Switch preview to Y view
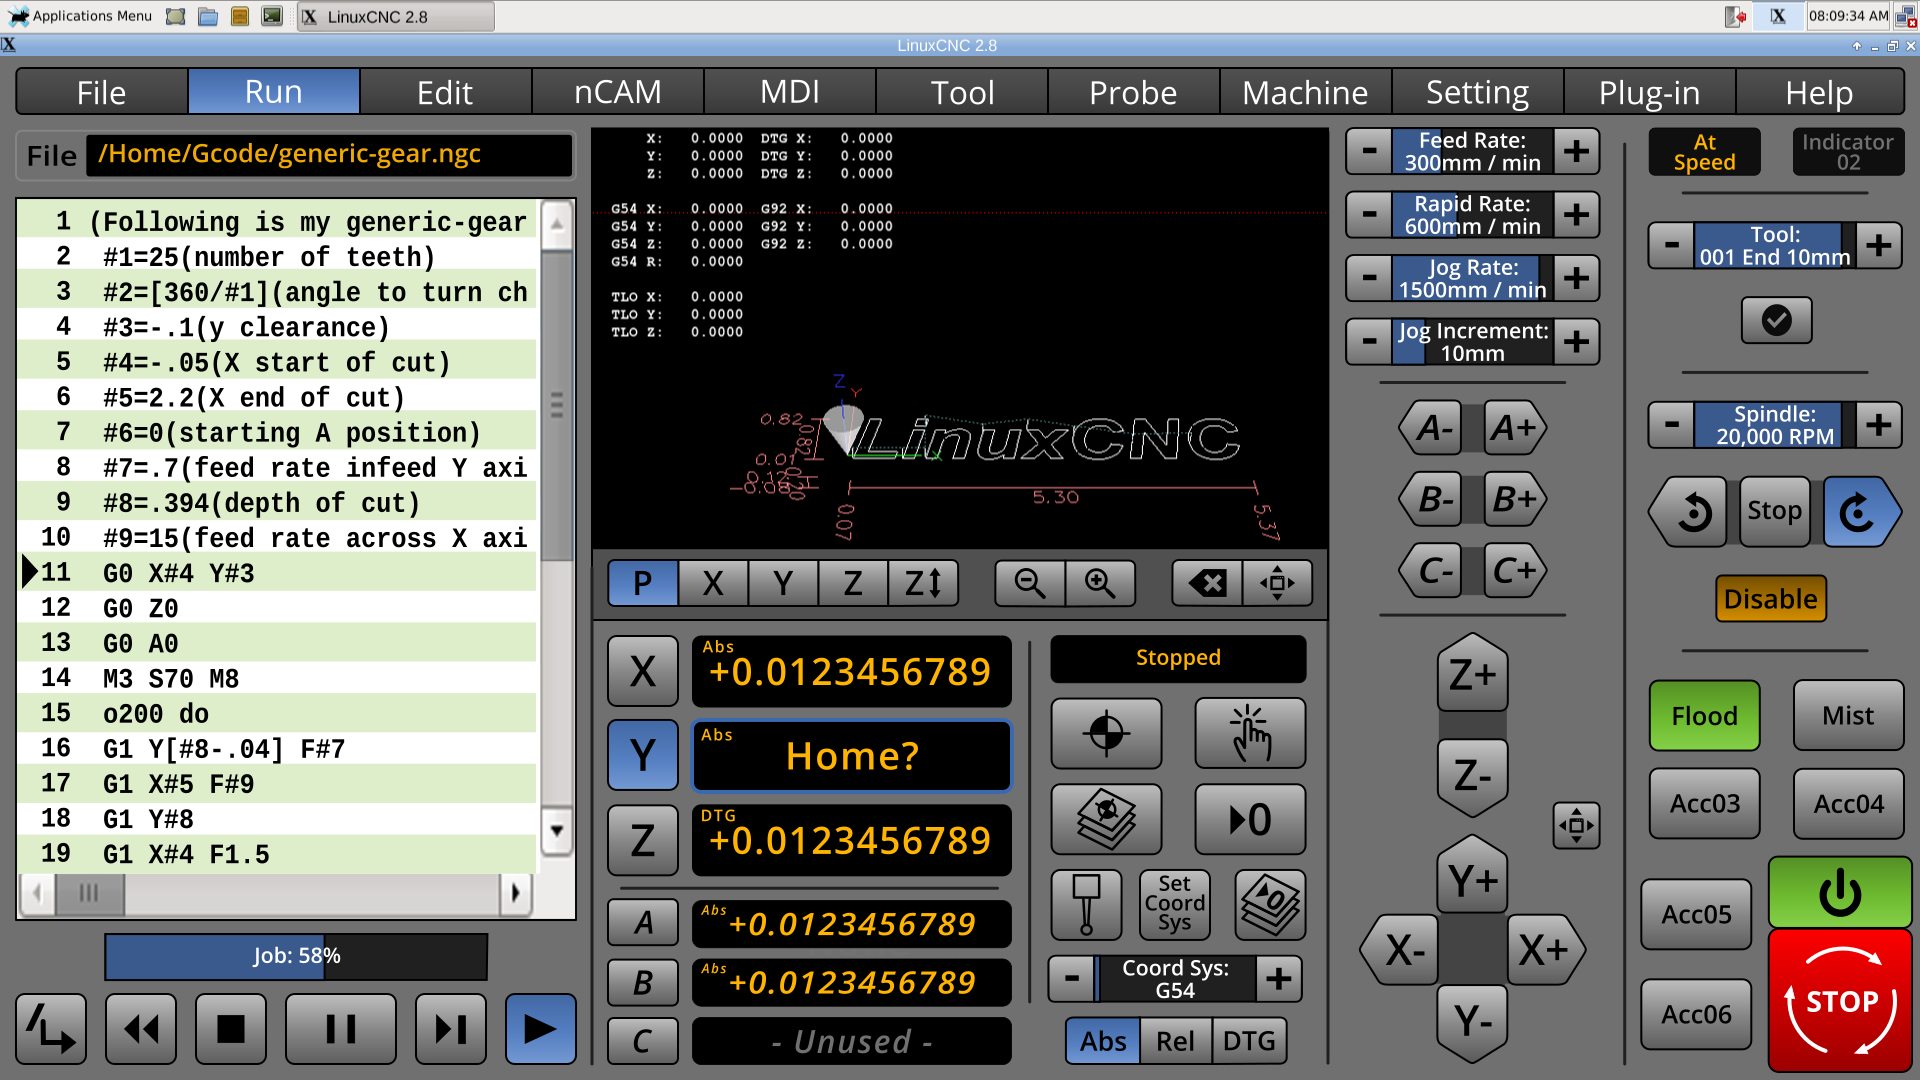Viewport: 1920px width, 1080px height. coord(783,583)
